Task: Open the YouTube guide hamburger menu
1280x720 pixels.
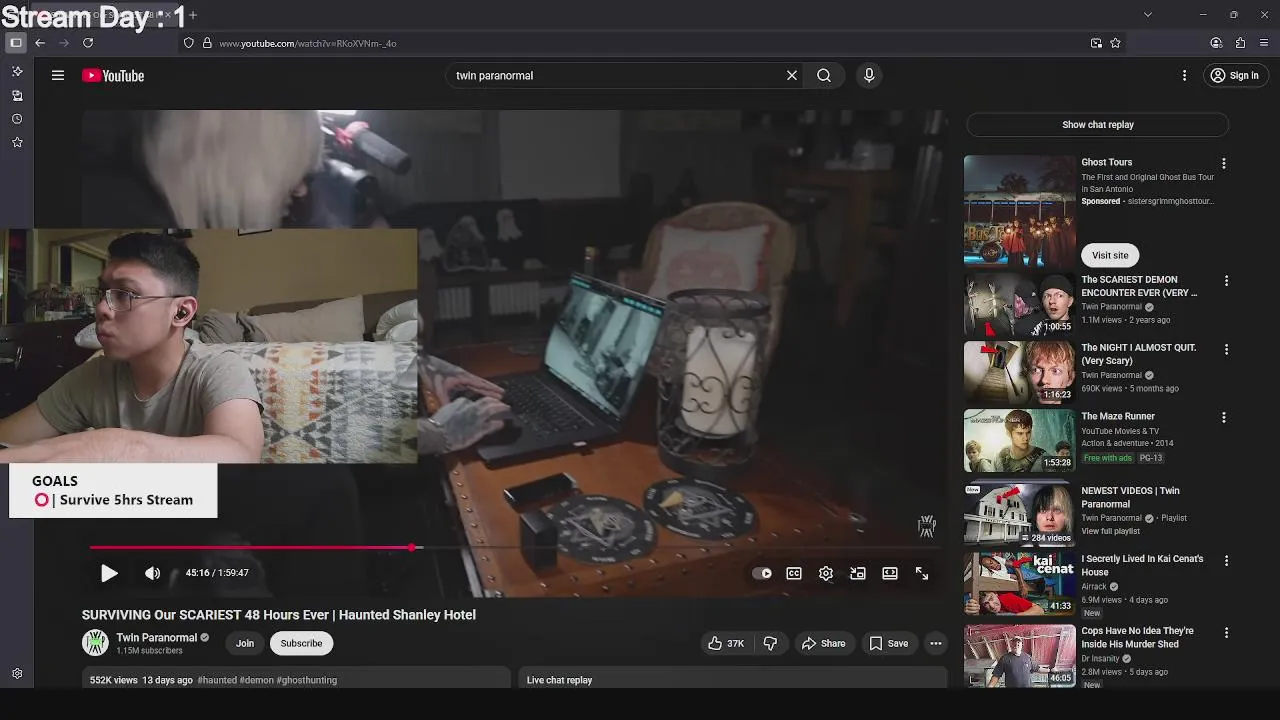Action: (x=58, y=75)
